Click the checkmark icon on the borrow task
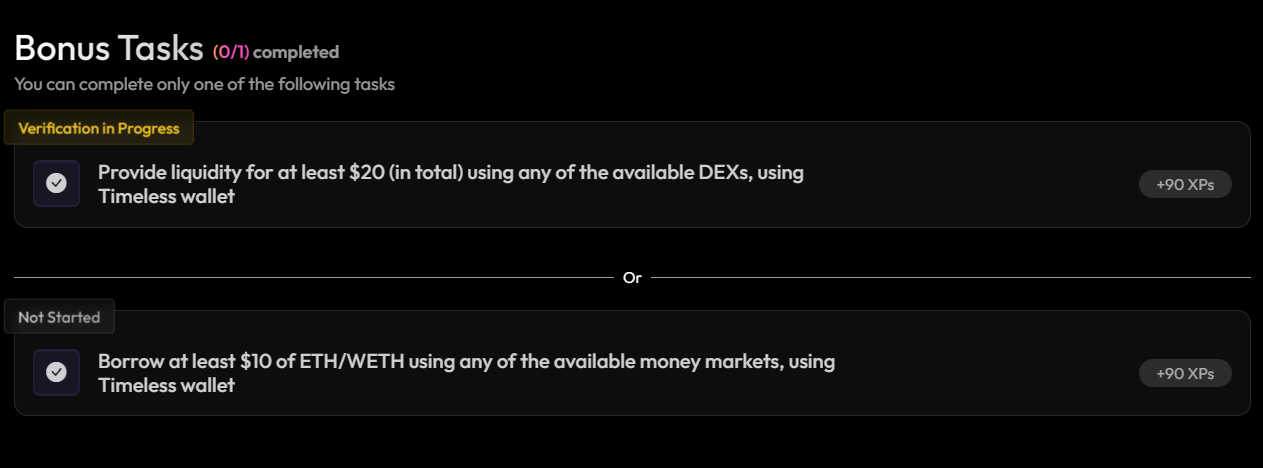Screen dimensions: 1263x468 pyautogui.click(x=57, y=372)
